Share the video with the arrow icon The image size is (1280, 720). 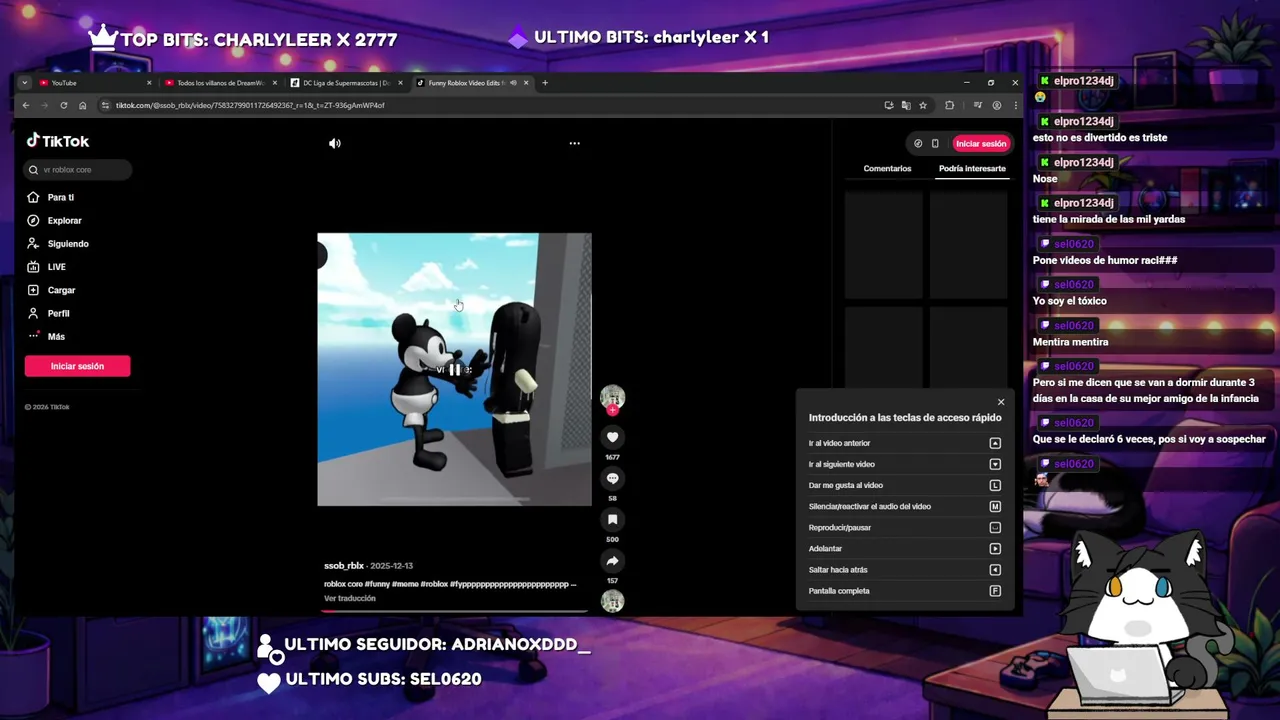point(612,560)
